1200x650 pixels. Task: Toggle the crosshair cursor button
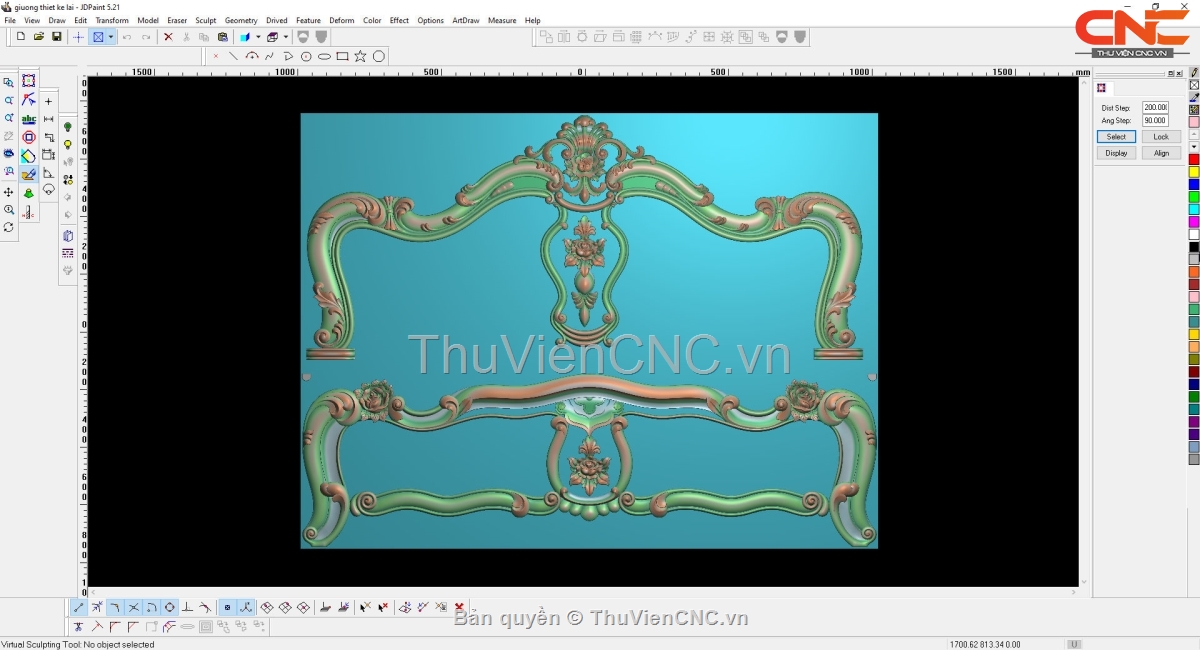point(79,37)
